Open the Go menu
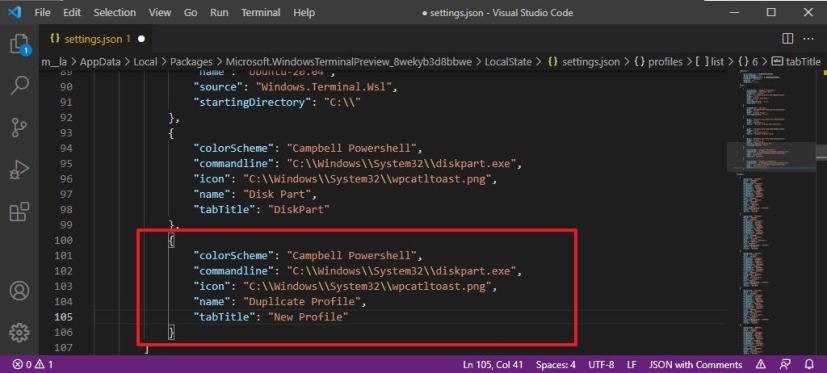827x373 pixels. coord(190,12)
